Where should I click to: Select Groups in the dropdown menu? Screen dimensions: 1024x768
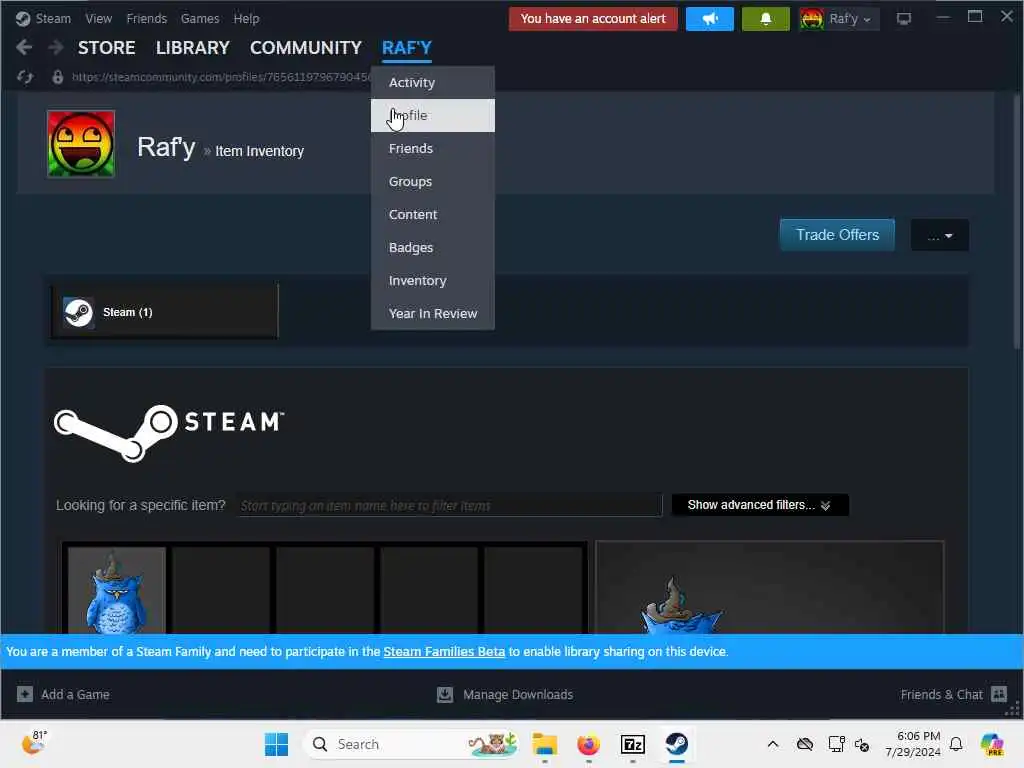[x=432, y=182]
